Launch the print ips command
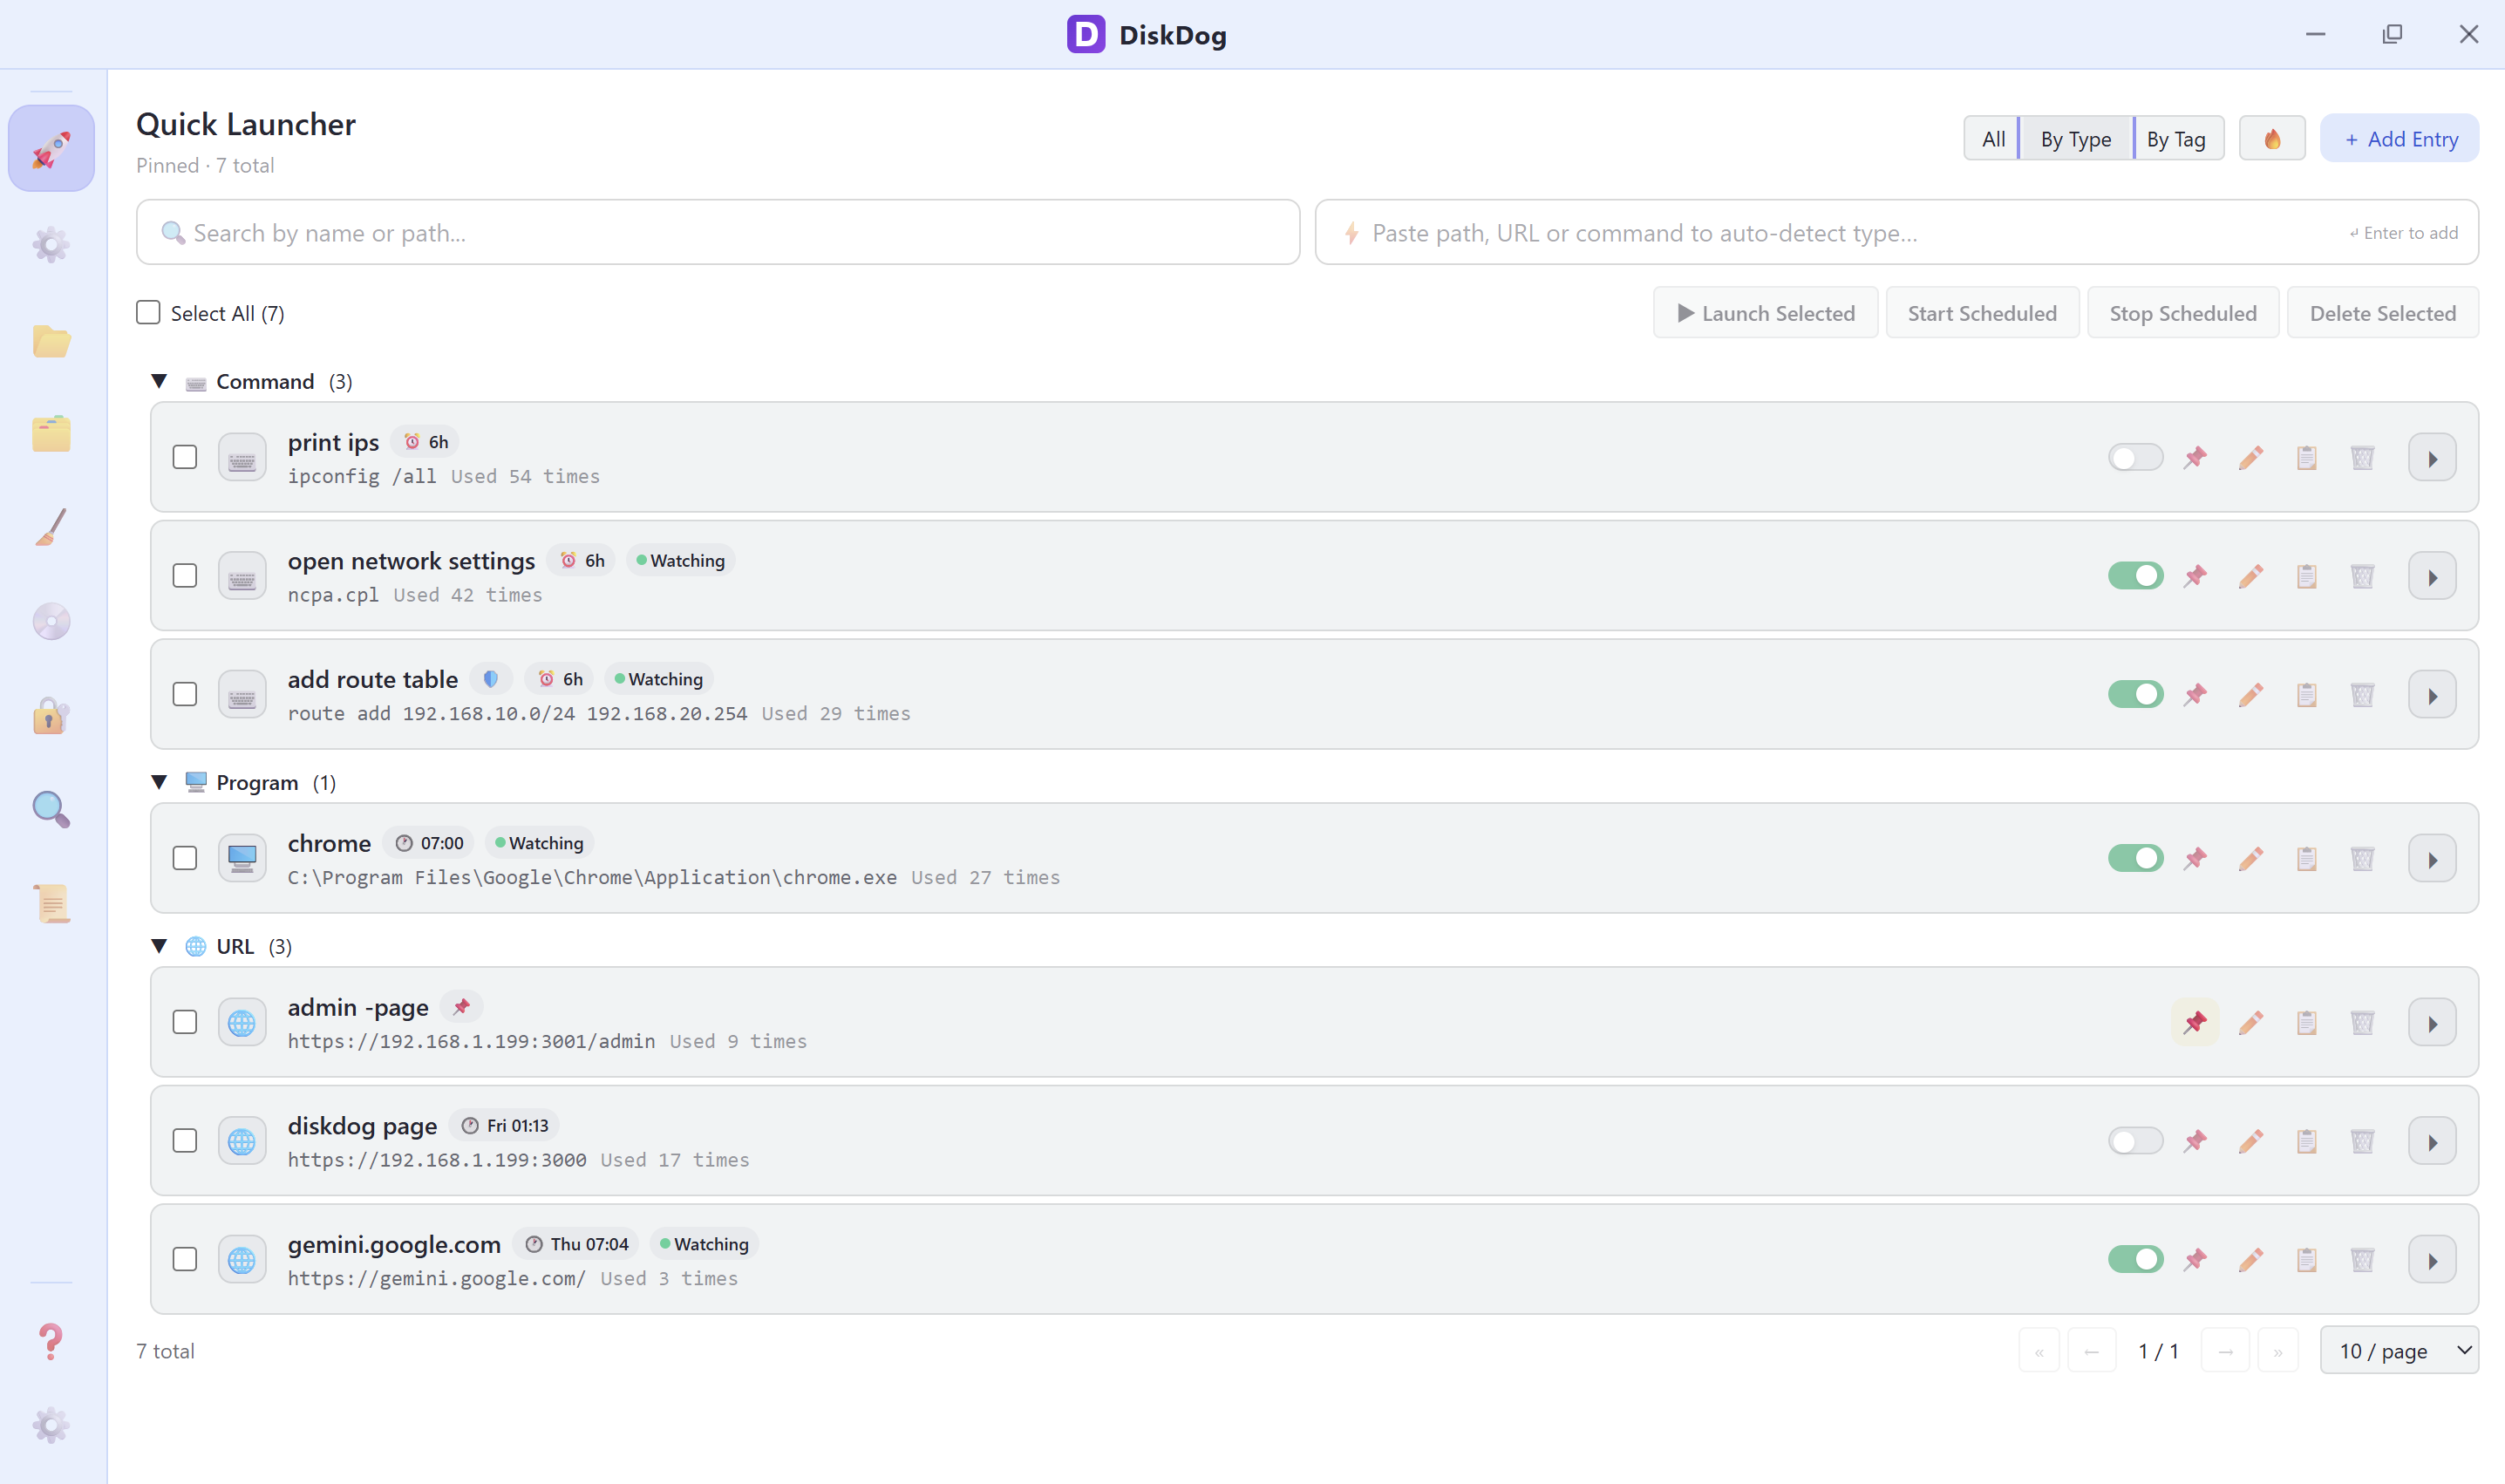Screen dimensions: 2505x1484 [x=2432, y=458]
